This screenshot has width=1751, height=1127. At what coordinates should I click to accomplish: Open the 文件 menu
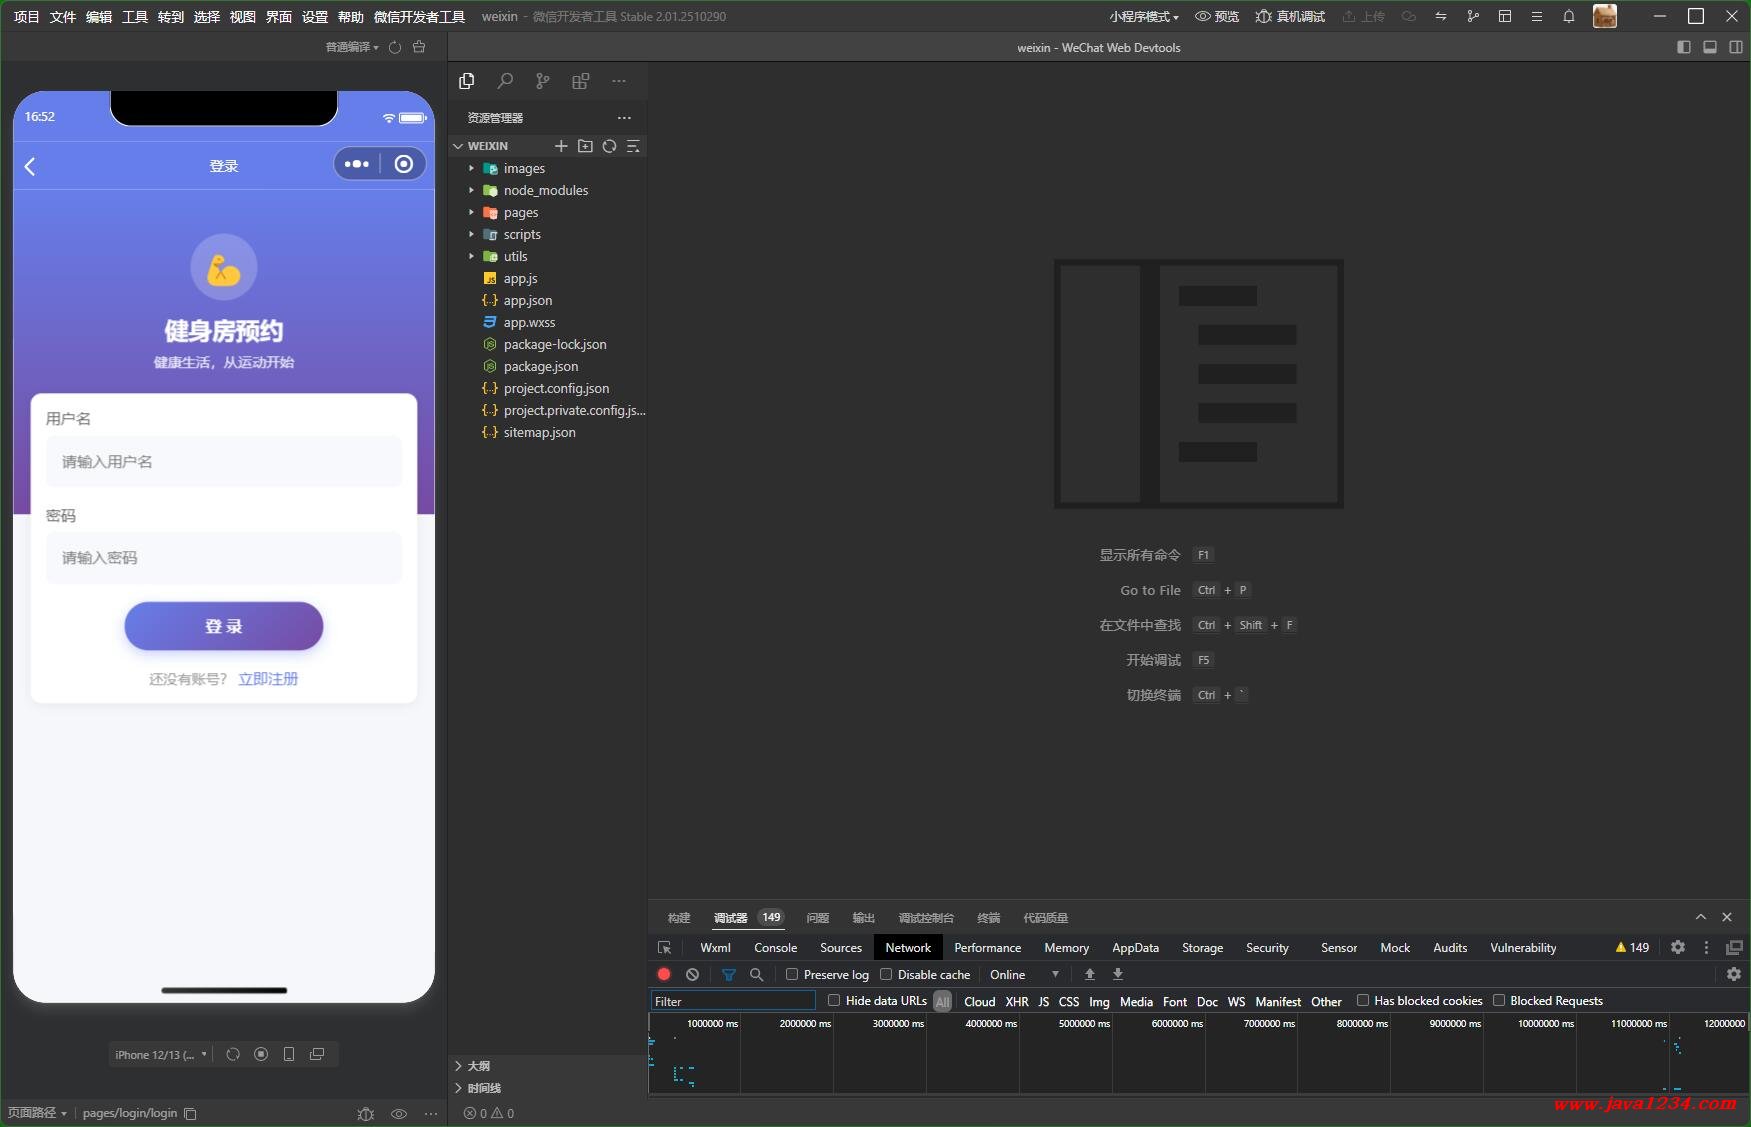[x=63, y=16]
